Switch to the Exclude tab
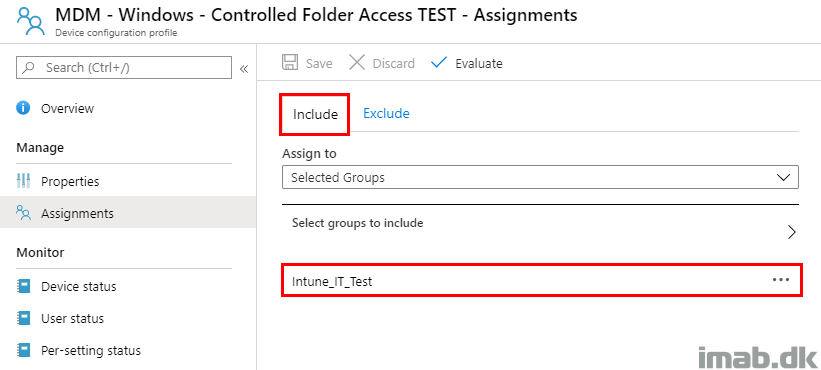The height and width of the screenshot is (370, 821). (386, 113)
